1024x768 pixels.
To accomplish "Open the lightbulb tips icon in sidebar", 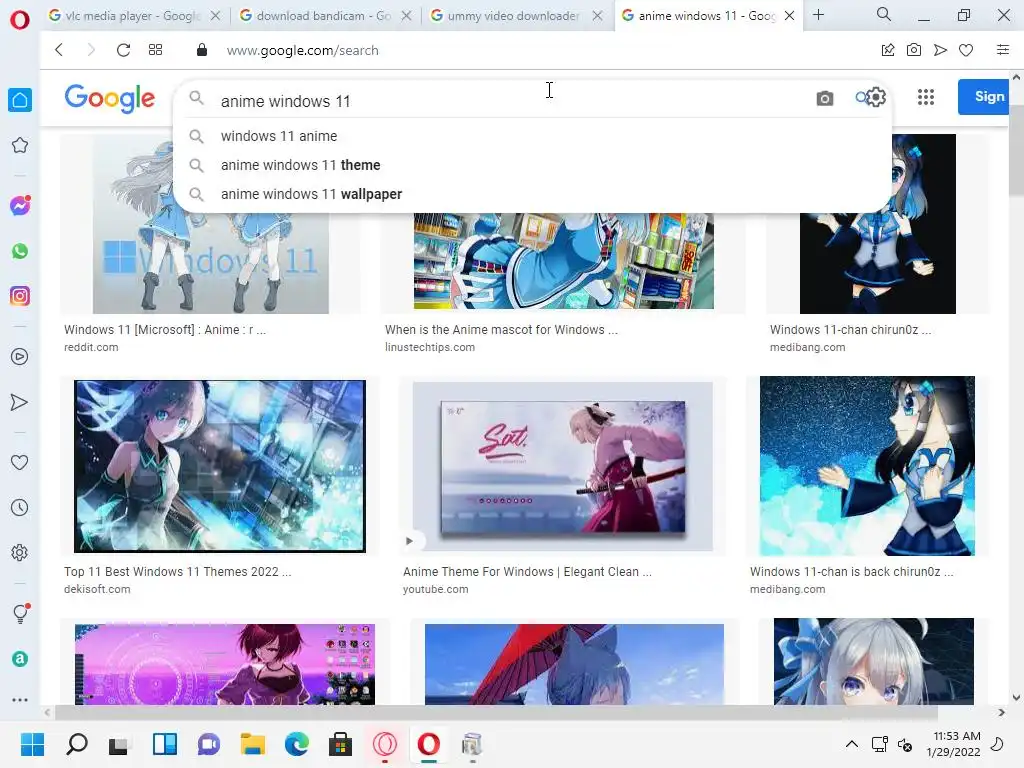I will (20, 613).
